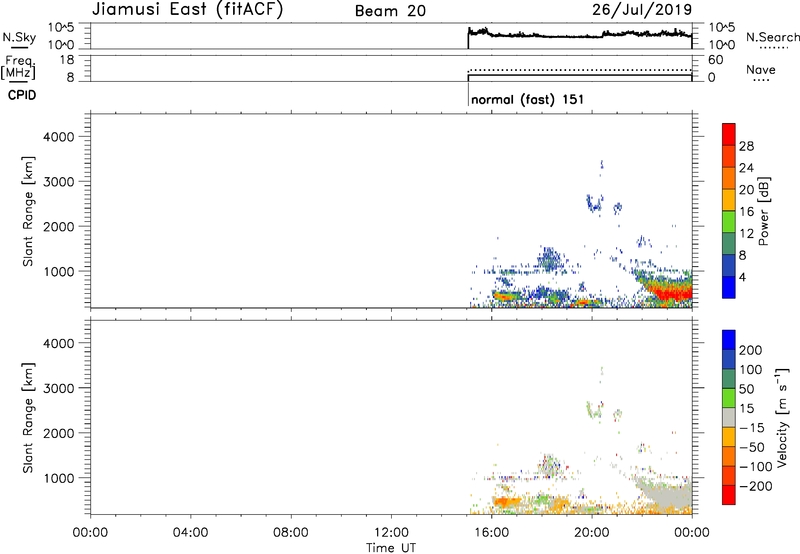Image resolution: width=800 pixels, height=554 pixels.
Task: Click the CPID start marker line at 15:00
Action: pyautogui.click(x=468, y=94)
